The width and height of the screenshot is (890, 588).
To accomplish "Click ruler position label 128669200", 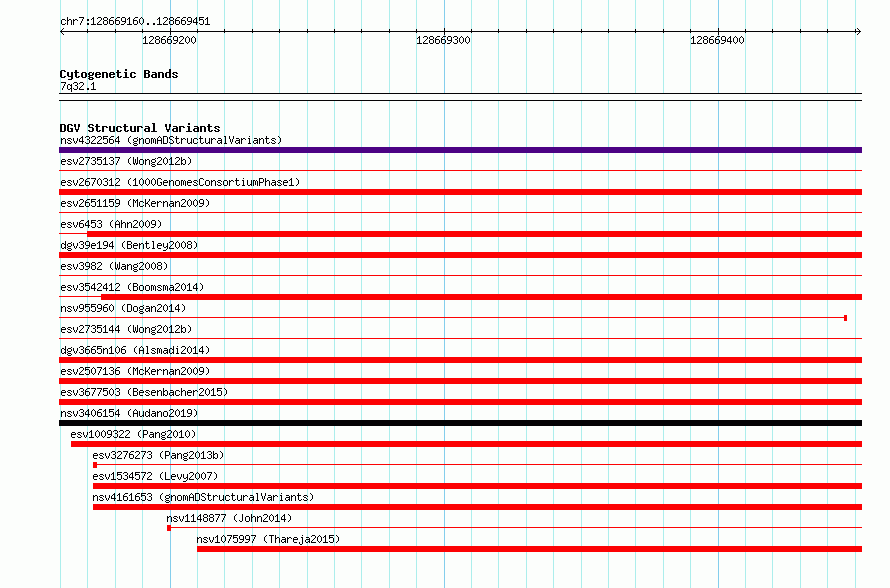I will 169,40.
